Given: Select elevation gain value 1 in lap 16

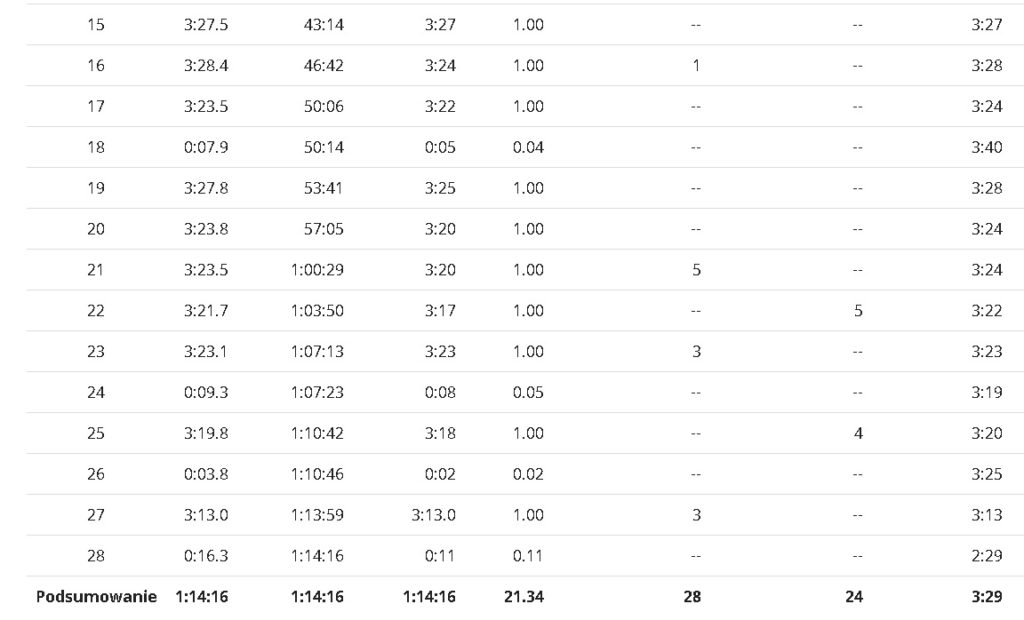Looking at the screenshot, I should click(x=696, y=65).
